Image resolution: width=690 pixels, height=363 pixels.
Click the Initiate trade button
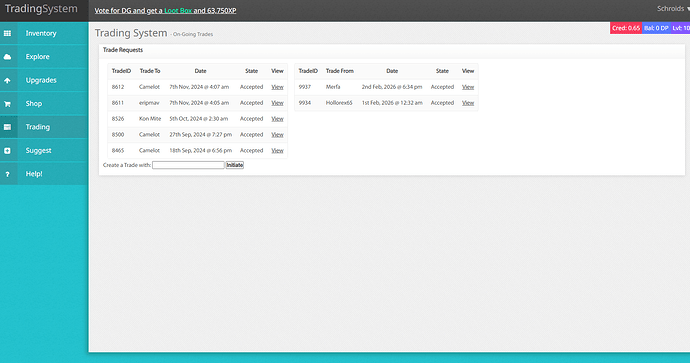point(235,165)
